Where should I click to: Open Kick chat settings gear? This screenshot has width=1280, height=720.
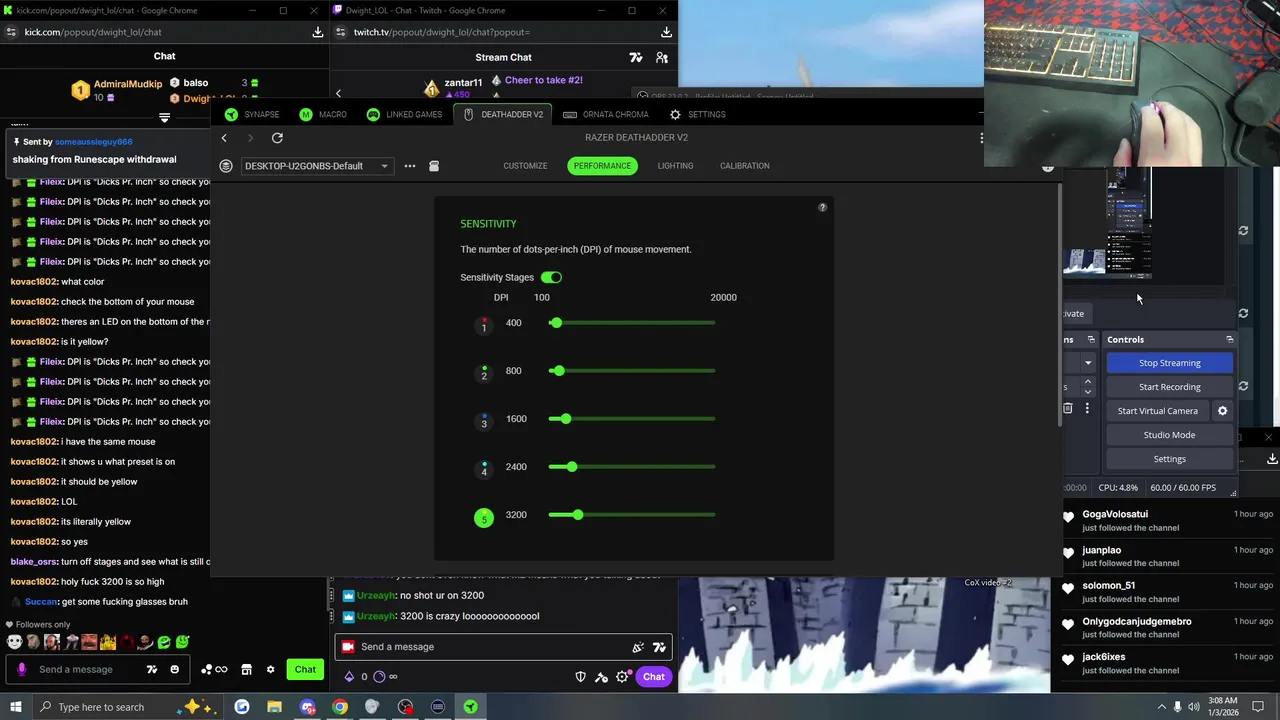pyautogui.click(x=270, y=669)
